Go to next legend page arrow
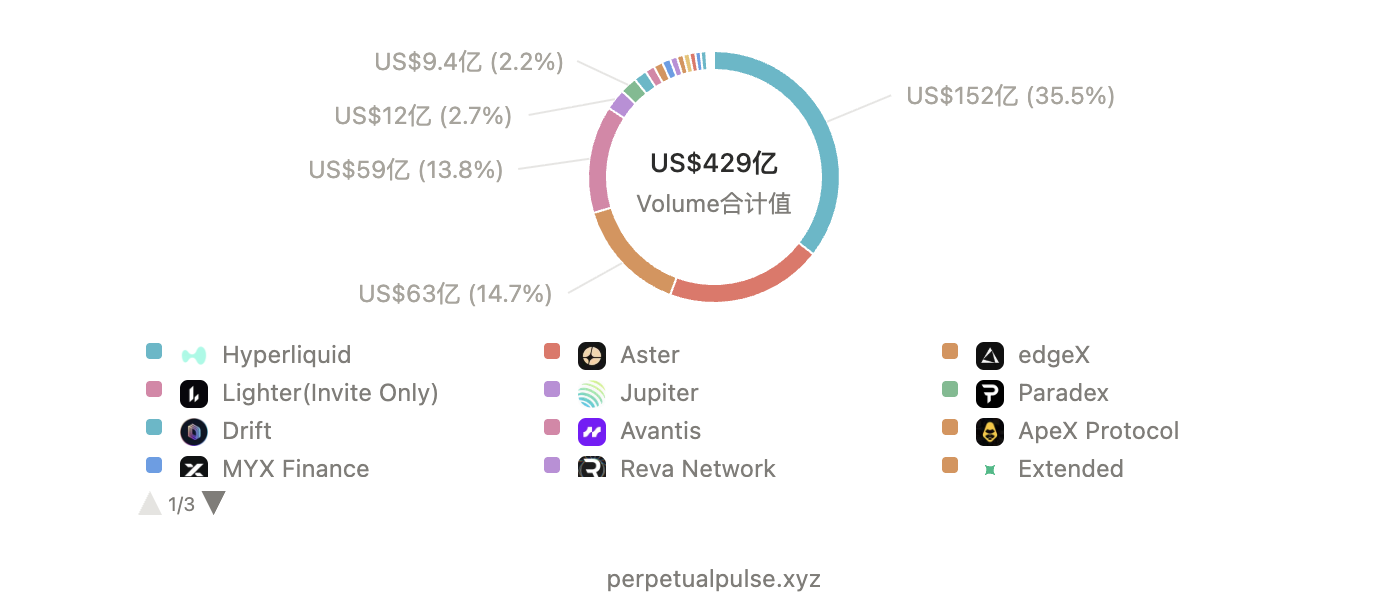This screenshot has height=602, width=1378. tap(214, 503)
